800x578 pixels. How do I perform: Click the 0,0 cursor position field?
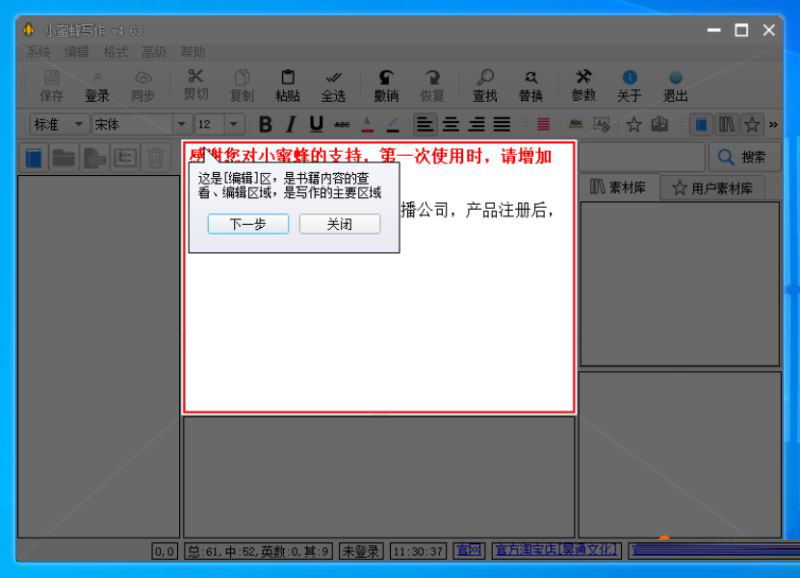click(x=164, y=551)
